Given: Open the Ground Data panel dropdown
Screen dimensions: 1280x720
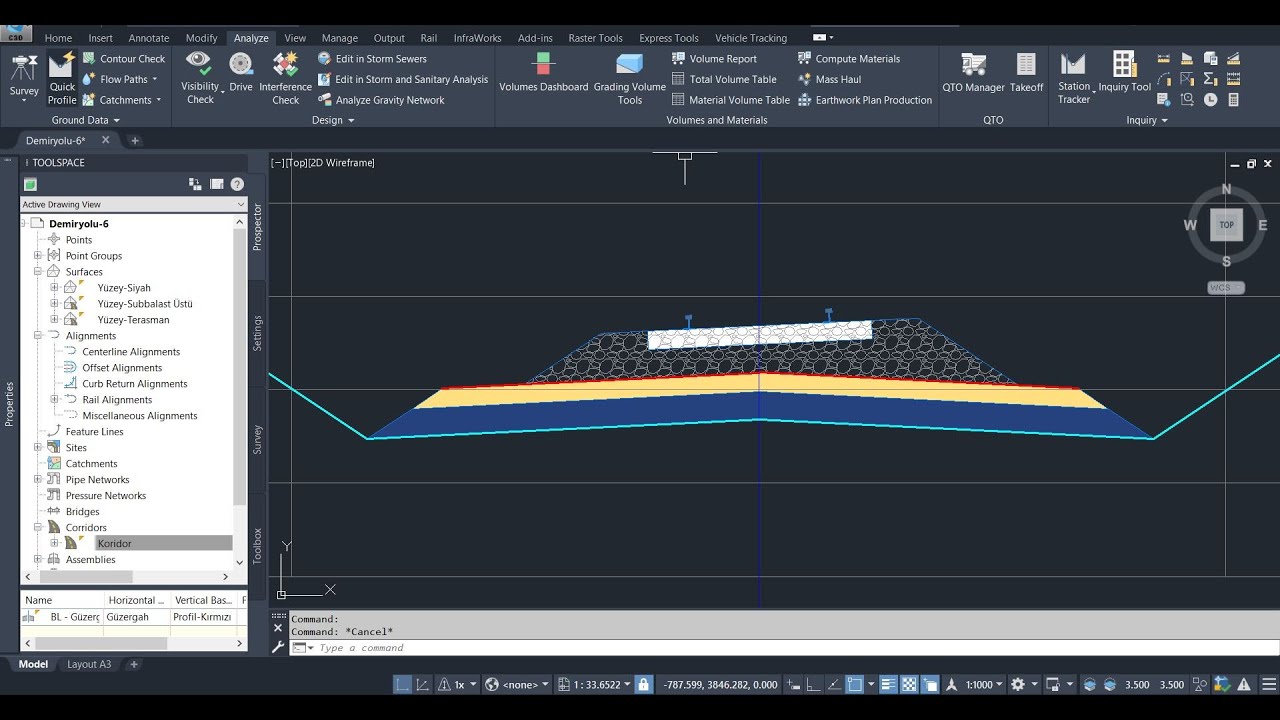Looking at the screenshot, I should pyautogui.click(x=85, y=120).
